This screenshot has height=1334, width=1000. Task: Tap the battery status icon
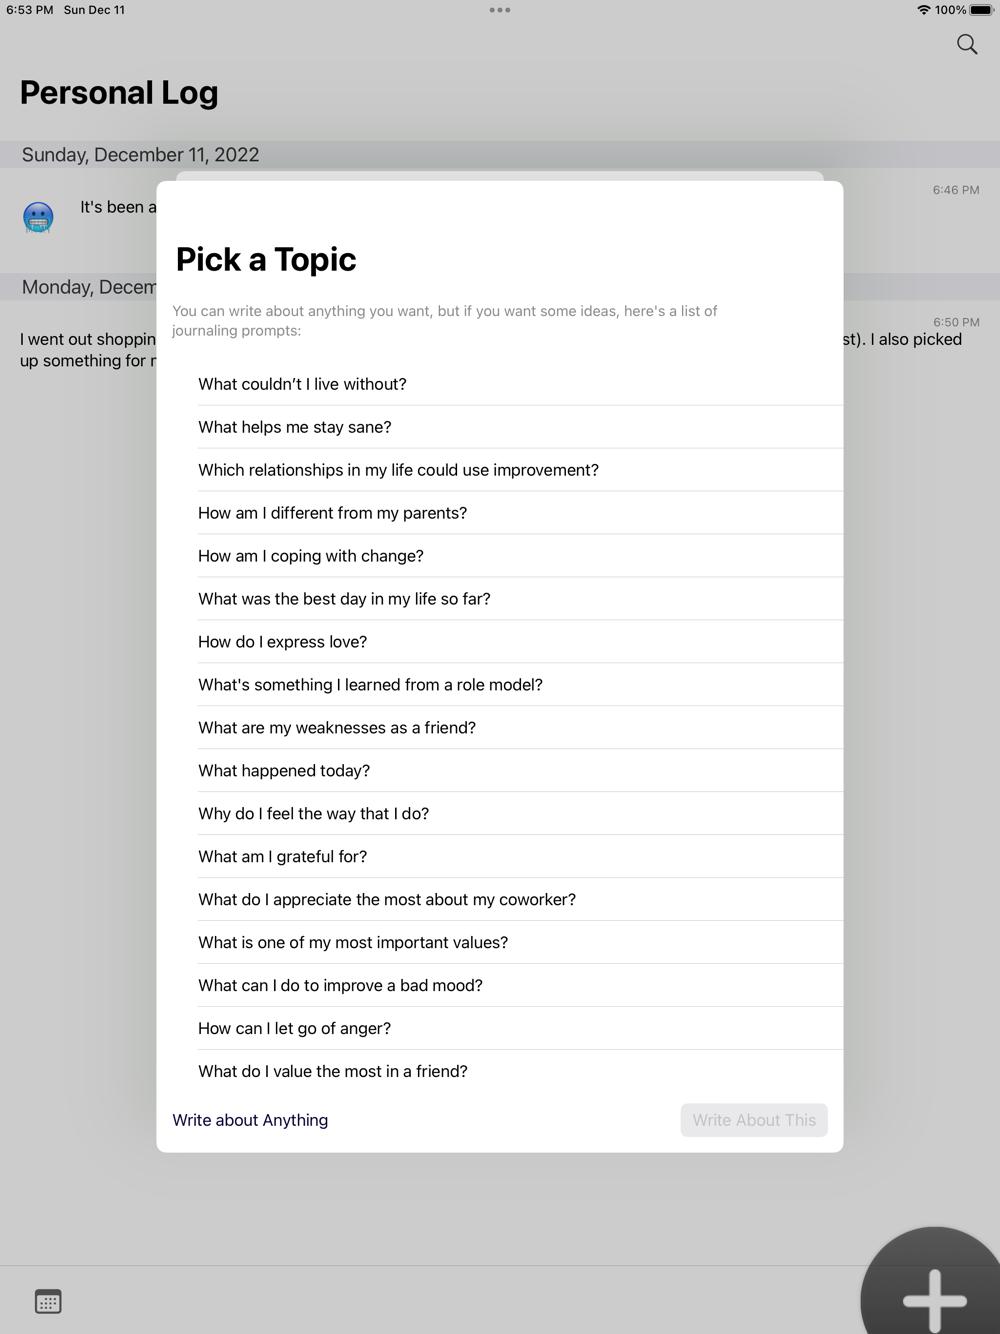[981, 10]
